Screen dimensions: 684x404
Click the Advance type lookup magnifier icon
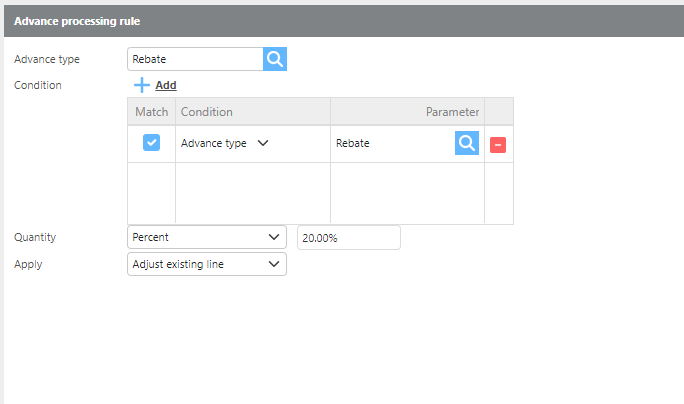(275, 59)
